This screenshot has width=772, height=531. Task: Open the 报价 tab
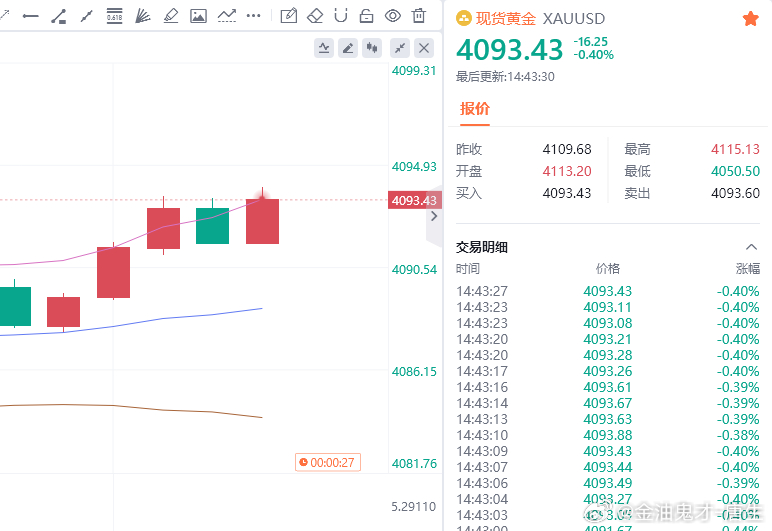tap(475, 109)
